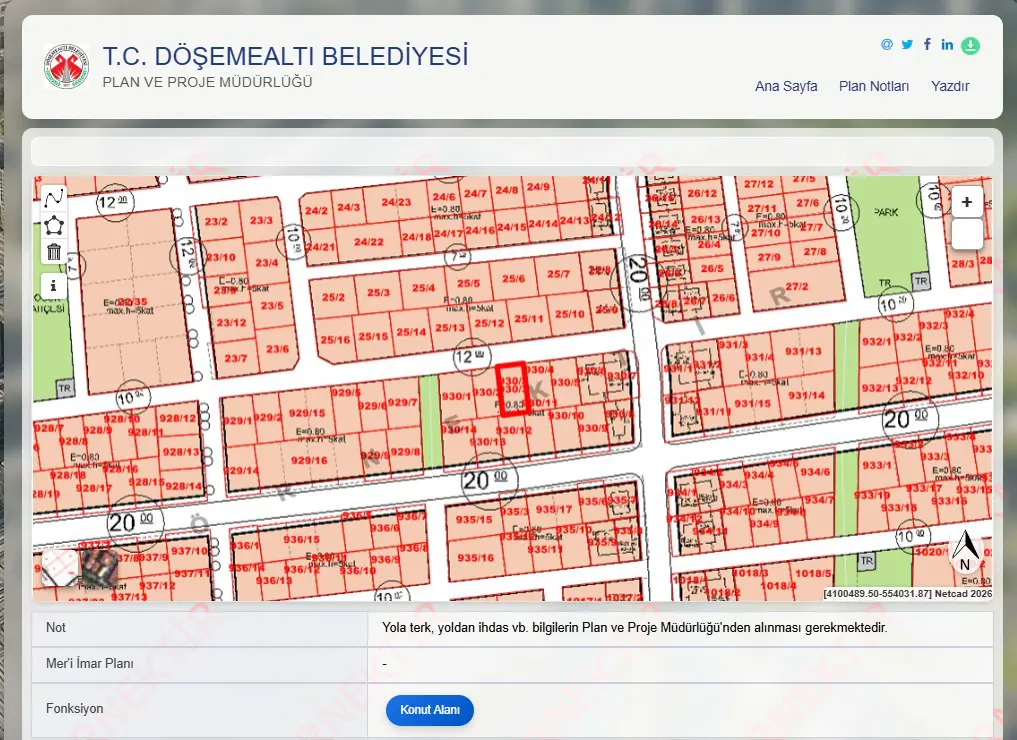Viewport: 1017px width, 740px height.
Task: Click the PARK label on the map
Action: pyautogui.click(x=886, y=212)
